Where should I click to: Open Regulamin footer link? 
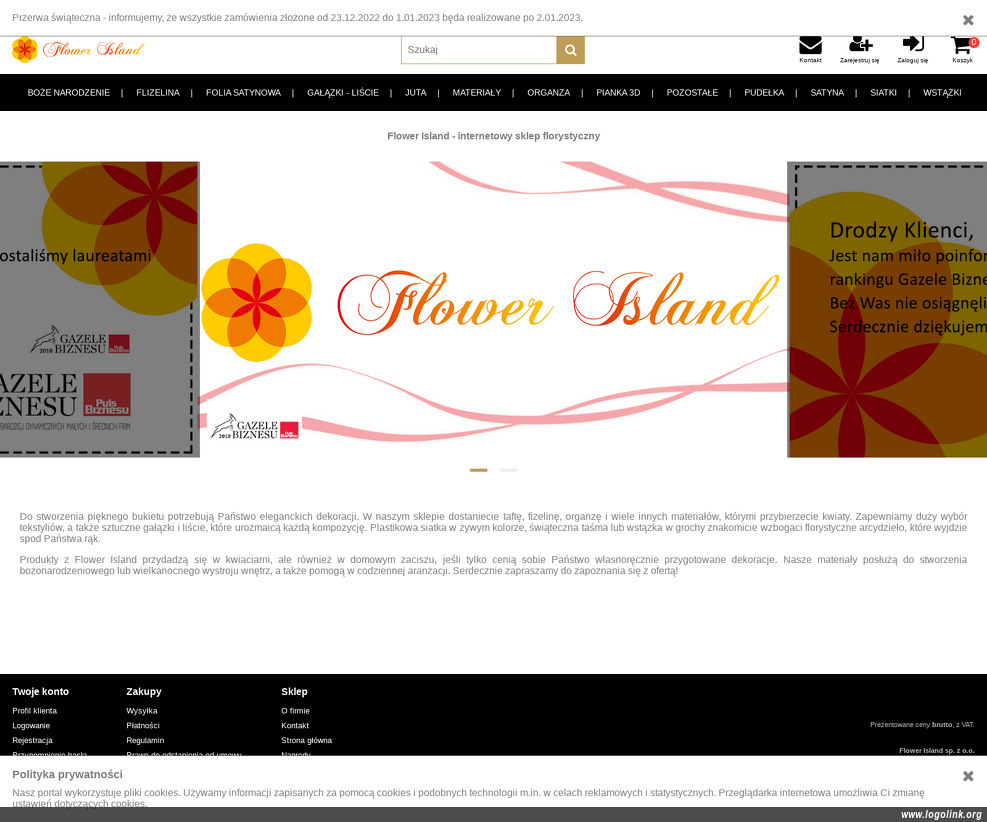point(145,740)
